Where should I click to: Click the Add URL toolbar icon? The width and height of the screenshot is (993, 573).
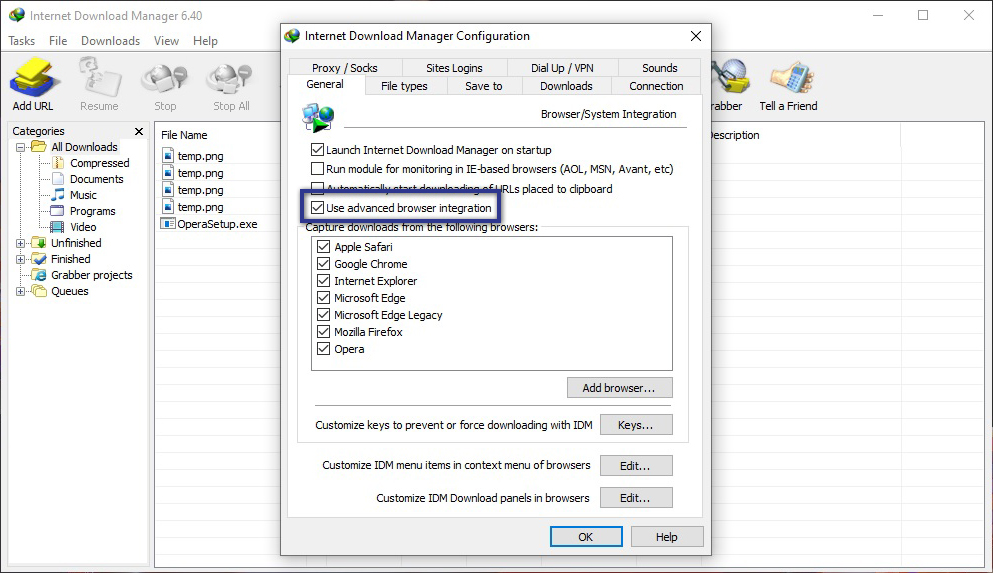click(x=34, y=77)
